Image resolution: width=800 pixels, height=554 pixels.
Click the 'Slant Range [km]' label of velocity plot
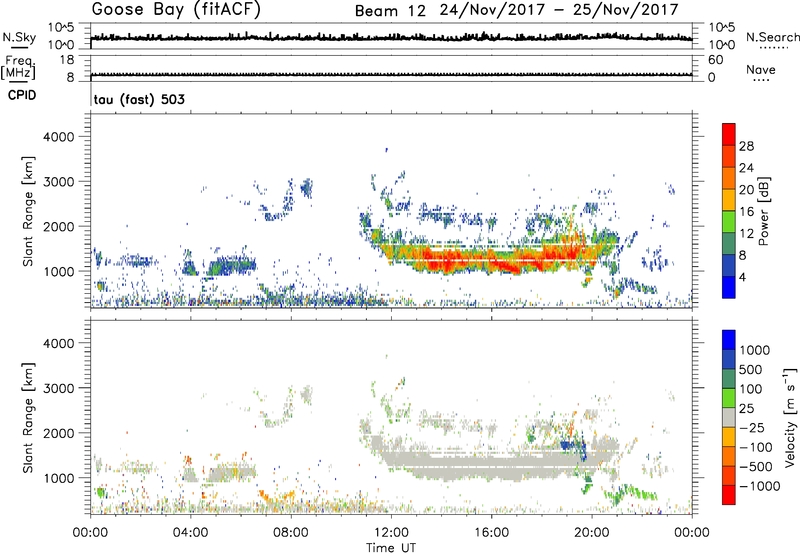click(28, 418)
